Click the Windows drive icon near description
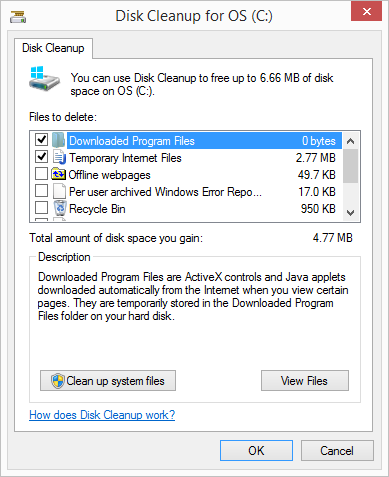This screenshot has height=477, width=389. (44, 79)
